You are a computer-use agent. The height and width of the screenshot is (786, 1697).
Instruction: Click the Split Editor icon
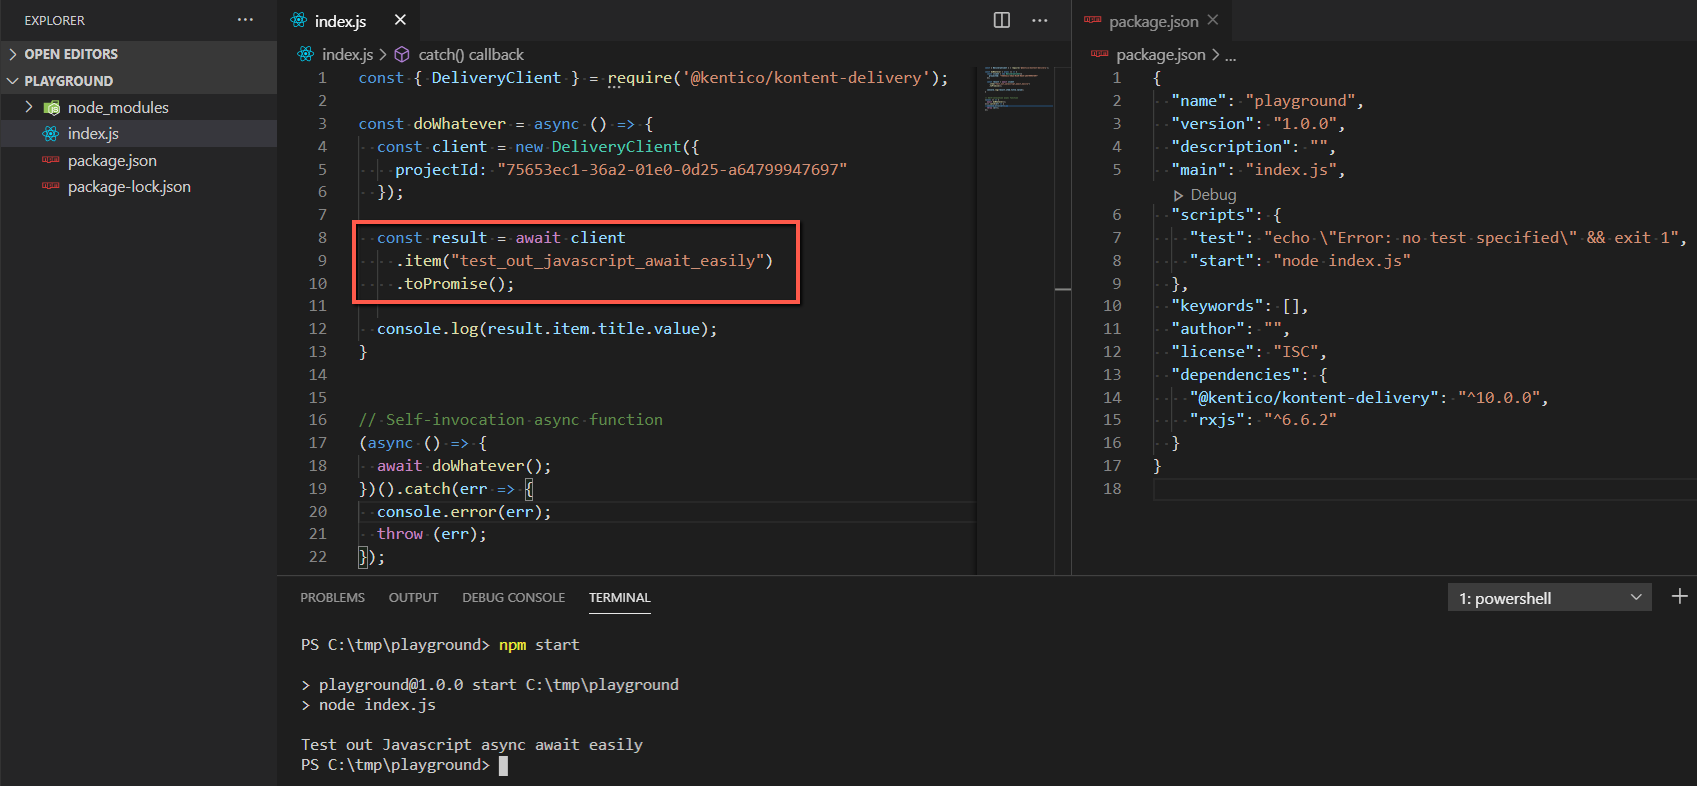coord(1001,20)
